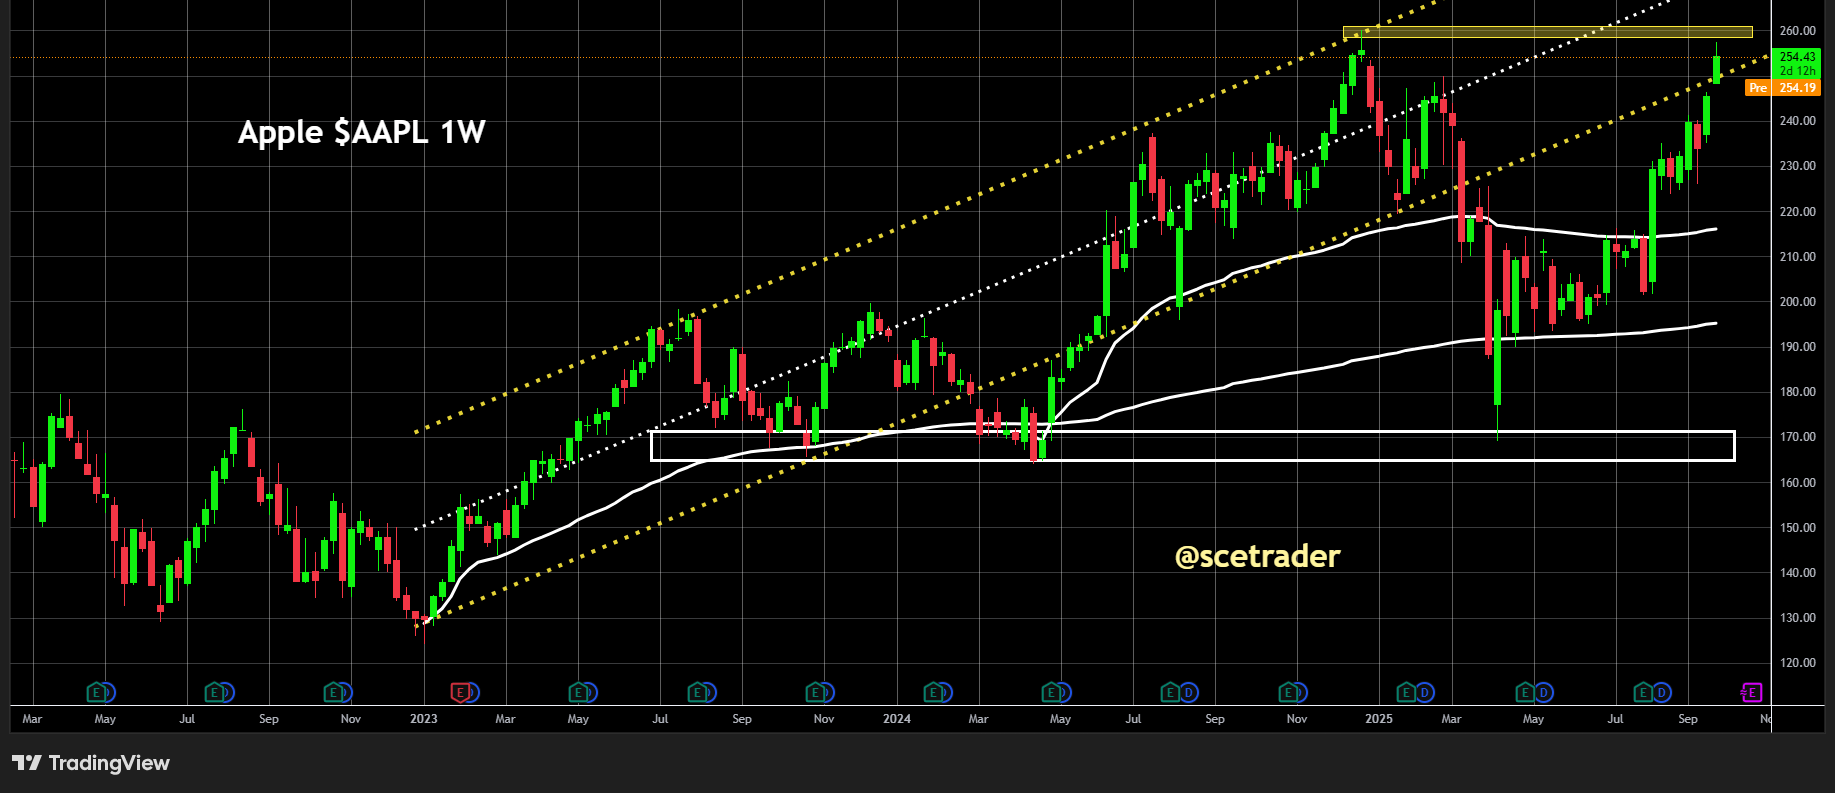
Task: Select the @scetrader watermark text
Action: [1257, 556]
